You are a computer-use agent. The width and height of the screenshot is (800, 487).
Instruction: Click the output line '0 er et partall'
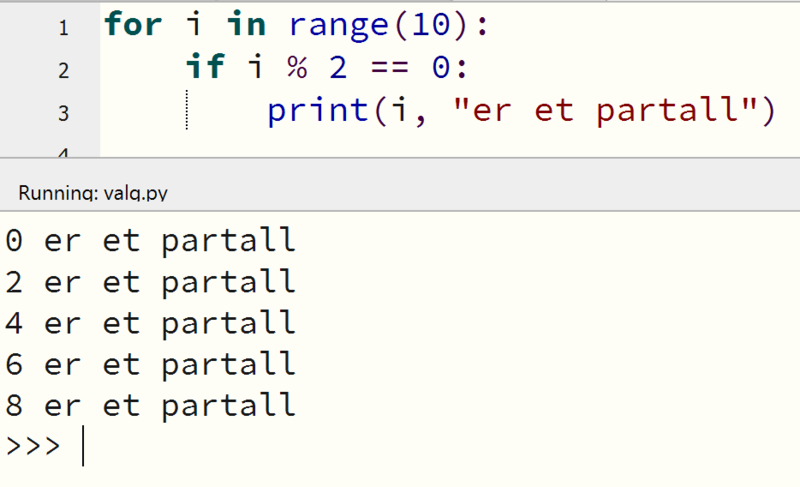(x=150, y=241)
